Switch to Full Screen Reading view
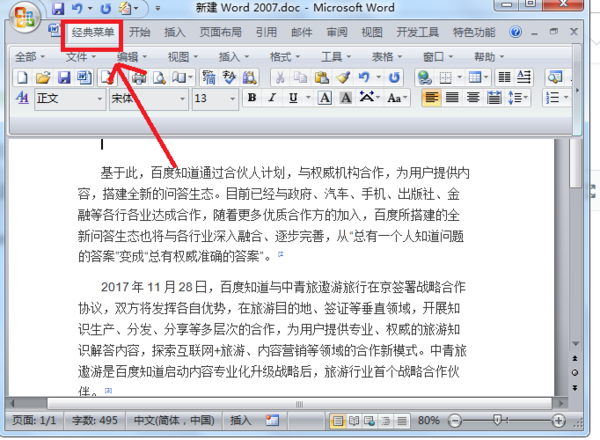 click(354, 421)
